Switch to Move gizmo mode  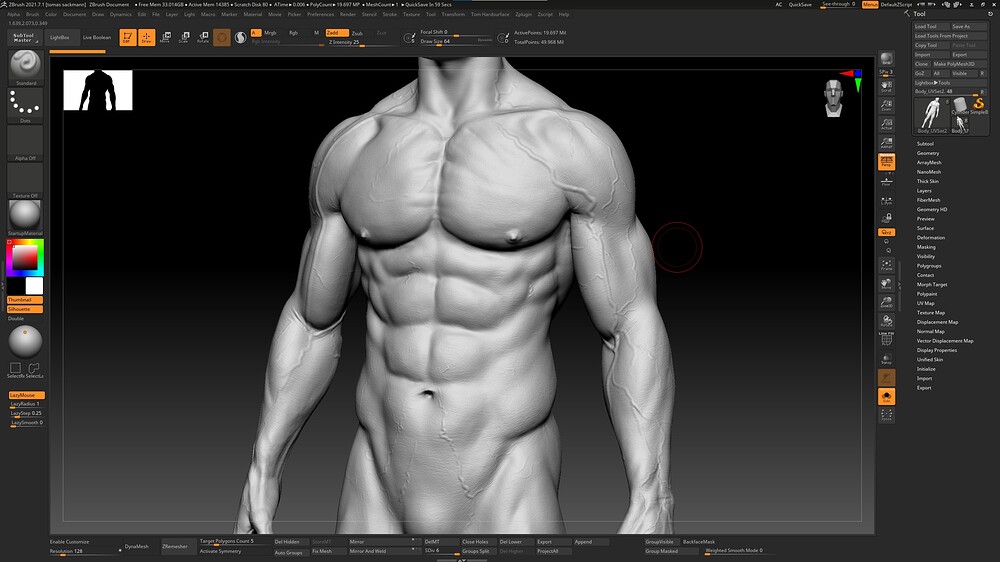[165, 38]
